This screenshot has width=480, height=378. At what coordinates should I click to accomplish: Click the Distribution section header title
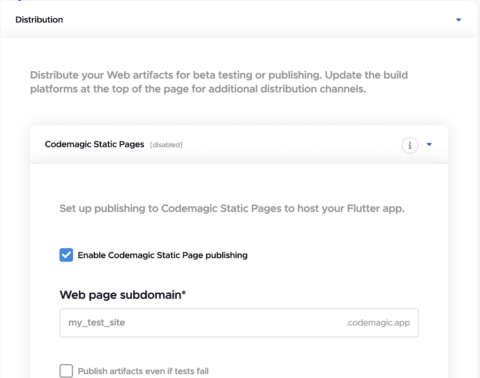pyautogui.click(x=39, y=20)
